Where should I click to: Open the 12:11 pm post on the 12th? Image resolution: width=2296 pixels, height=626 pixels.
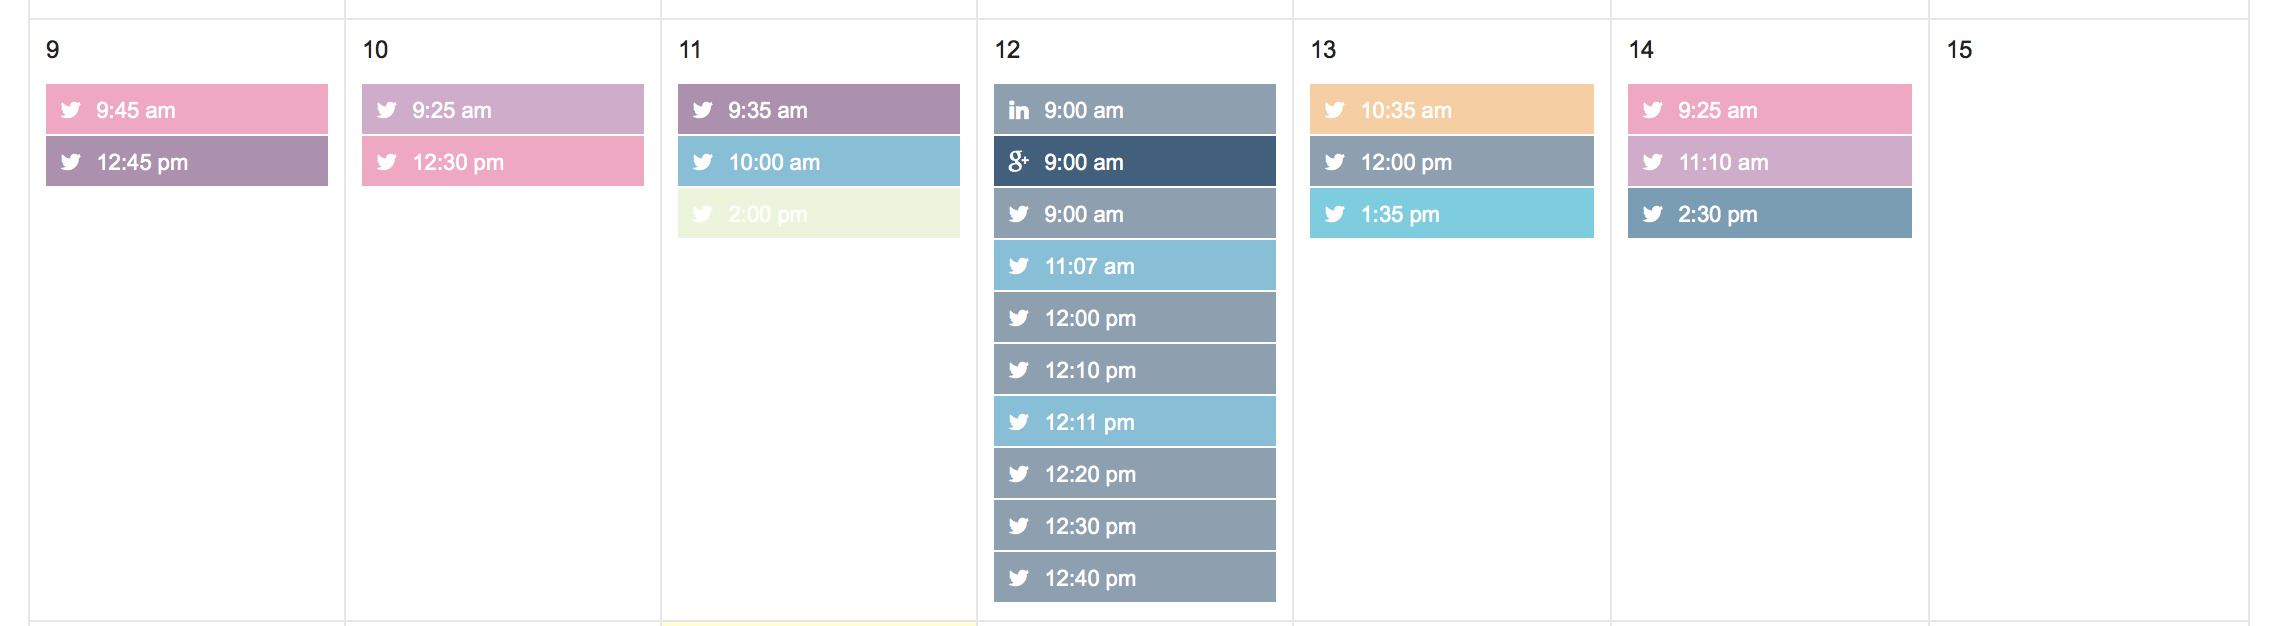coord(1135,422)
